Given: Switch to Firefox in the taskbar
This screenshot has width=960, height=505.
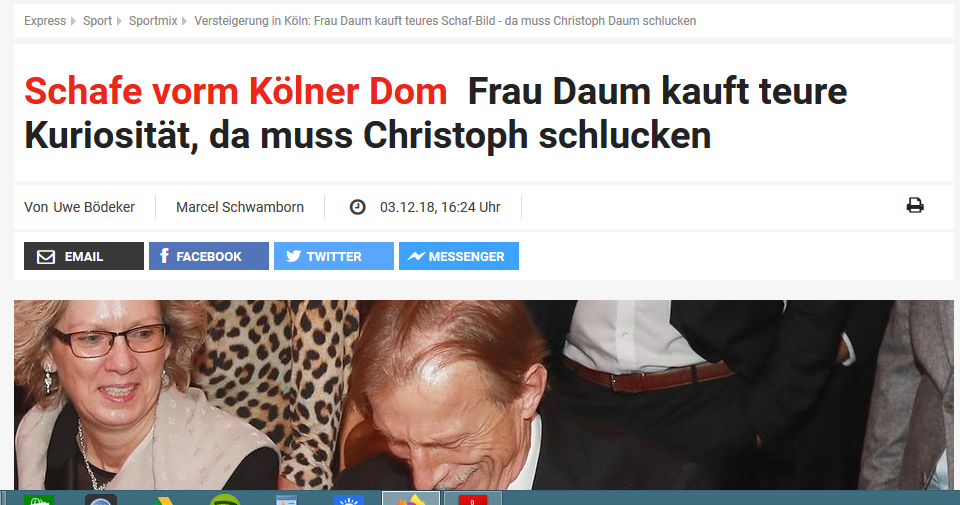Looking at the screenshot, I should click(411, 498).
